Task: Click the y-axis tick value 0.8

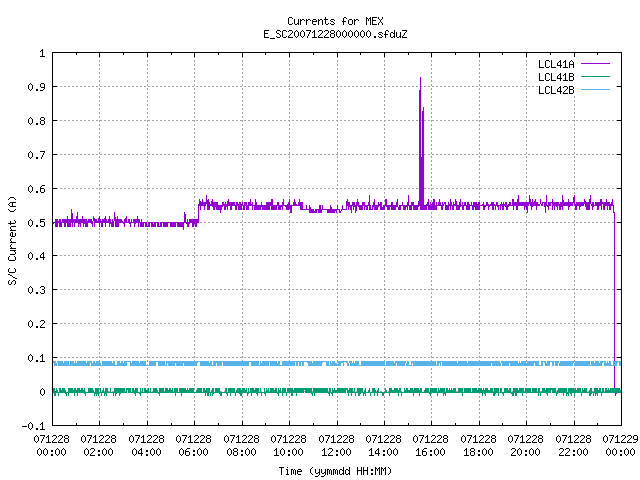Action: [x=36, y=121]
